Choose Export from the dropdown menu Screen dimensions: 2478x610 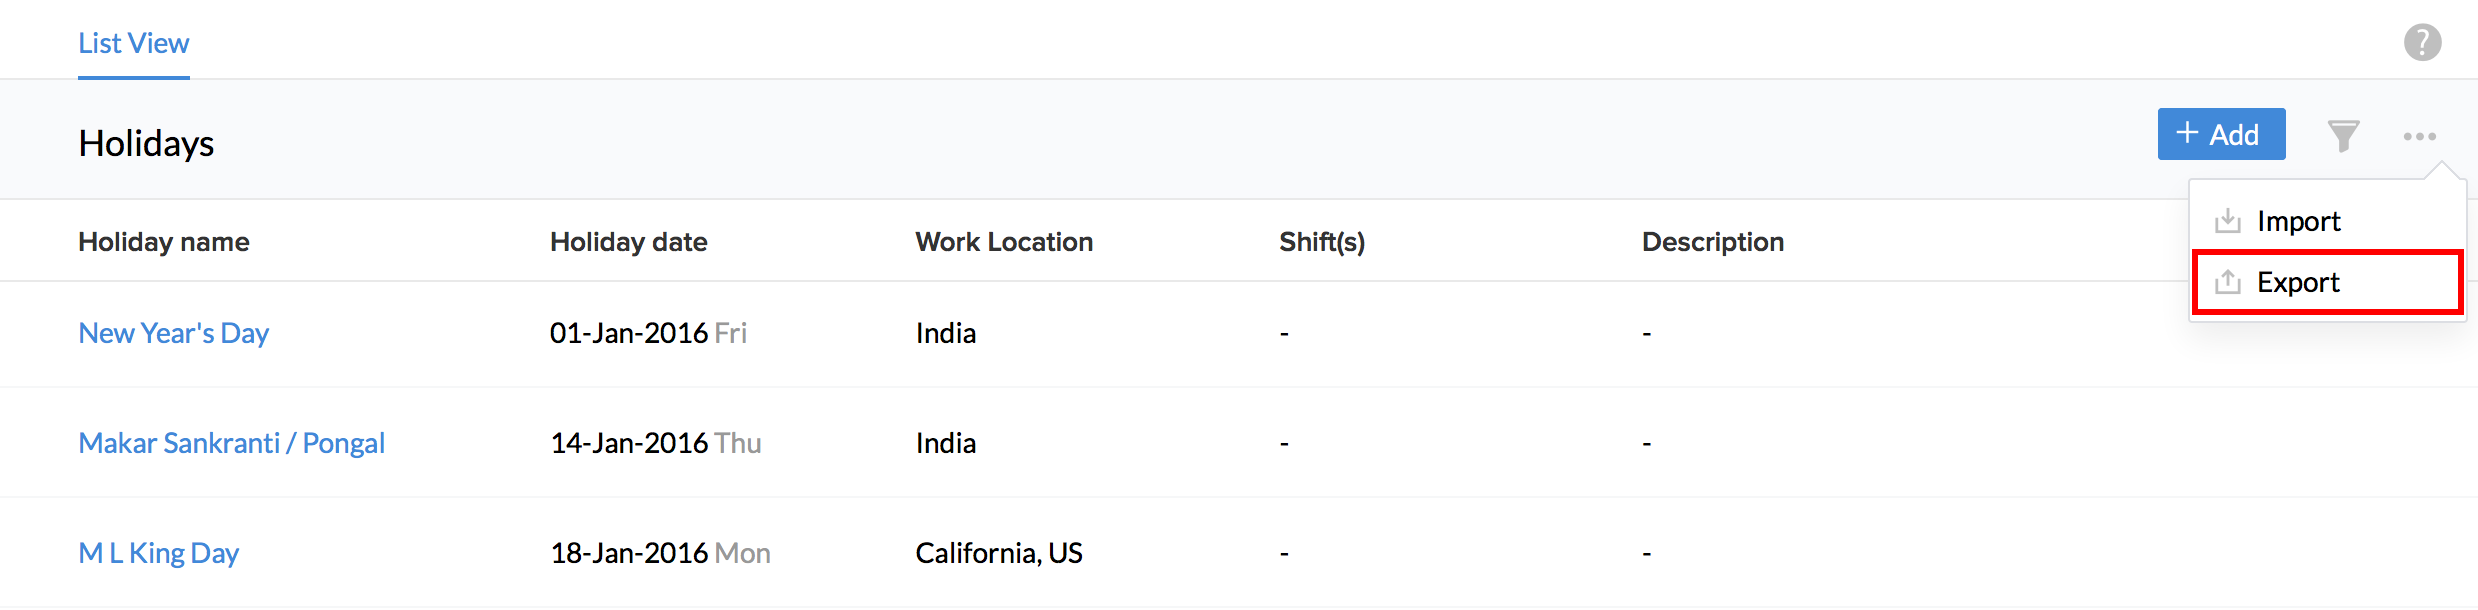coord(2298,282)
